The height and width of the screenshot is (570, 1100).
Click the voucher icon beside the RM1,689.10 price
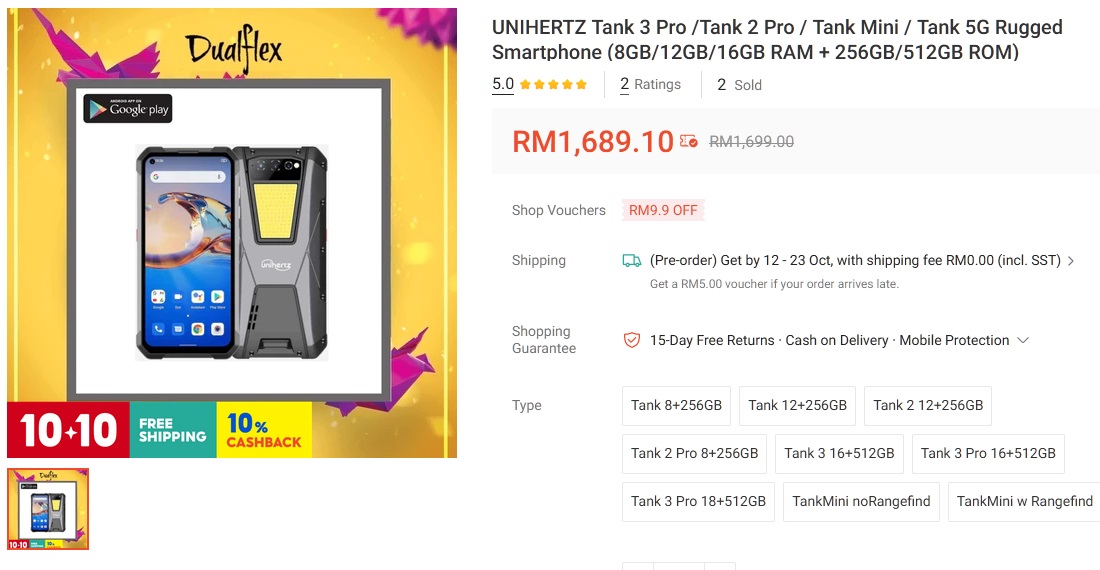[688, 142]
